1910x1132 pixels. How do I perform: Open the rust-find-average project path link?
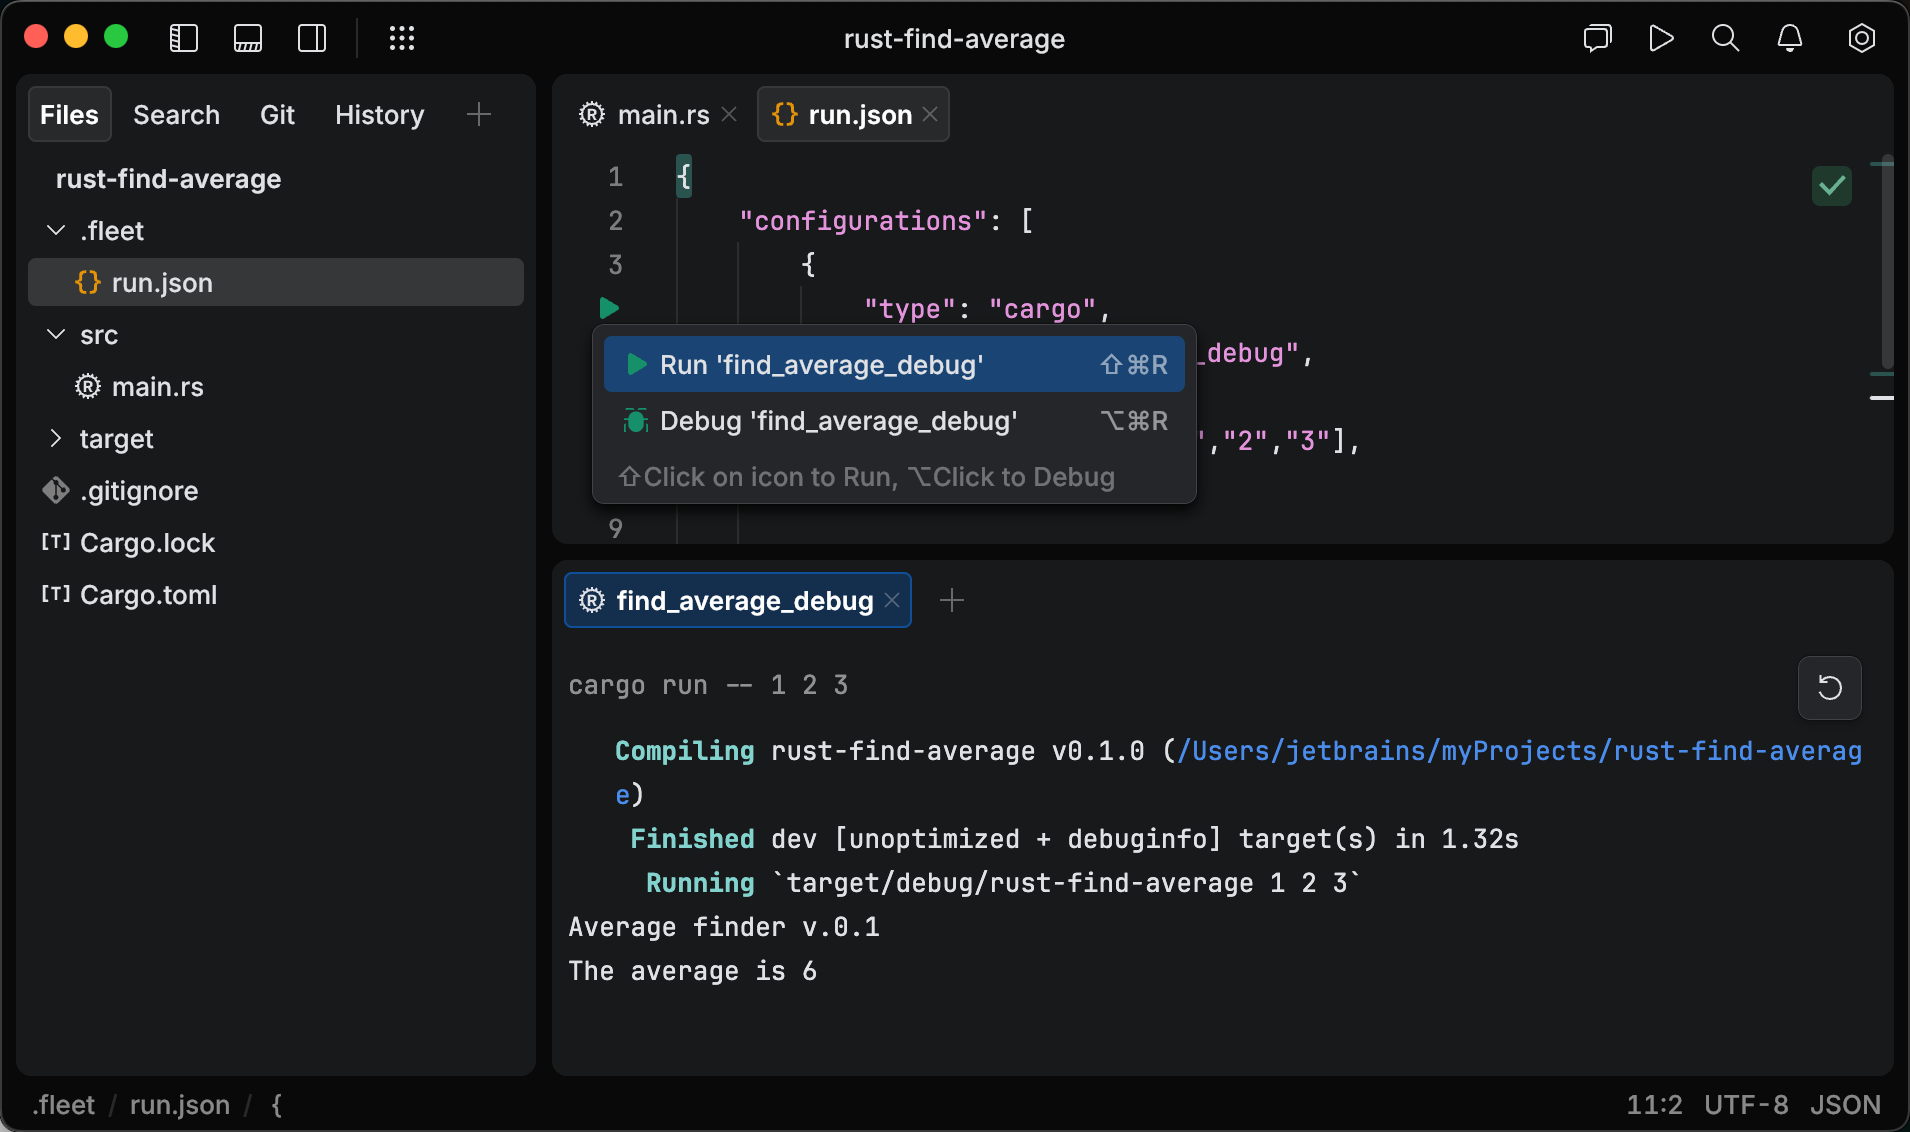point(1520,751)
